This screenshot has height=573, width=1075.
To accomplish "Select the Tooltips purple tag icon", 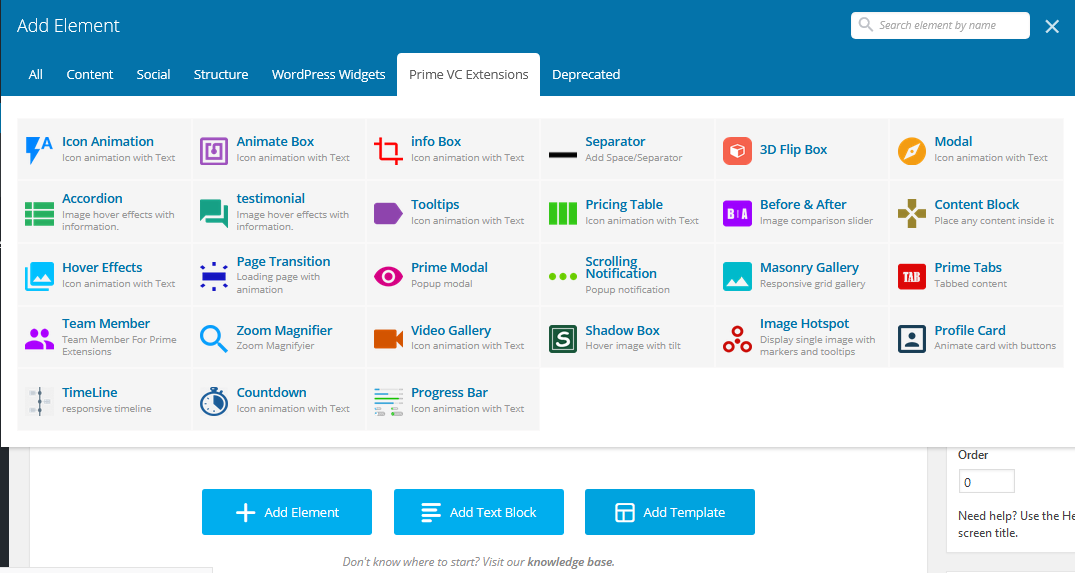I will [388, 213].
